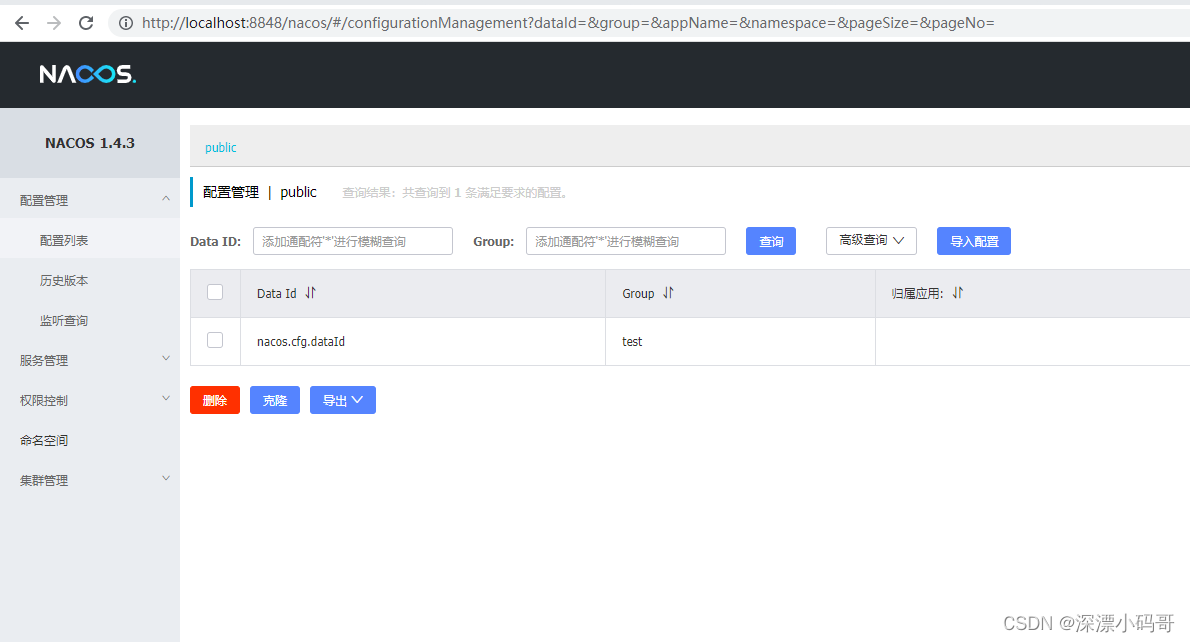Click the blue 查询 search button
The height and width of the screenshot is (642, 1190).
(x=770, y=240)
